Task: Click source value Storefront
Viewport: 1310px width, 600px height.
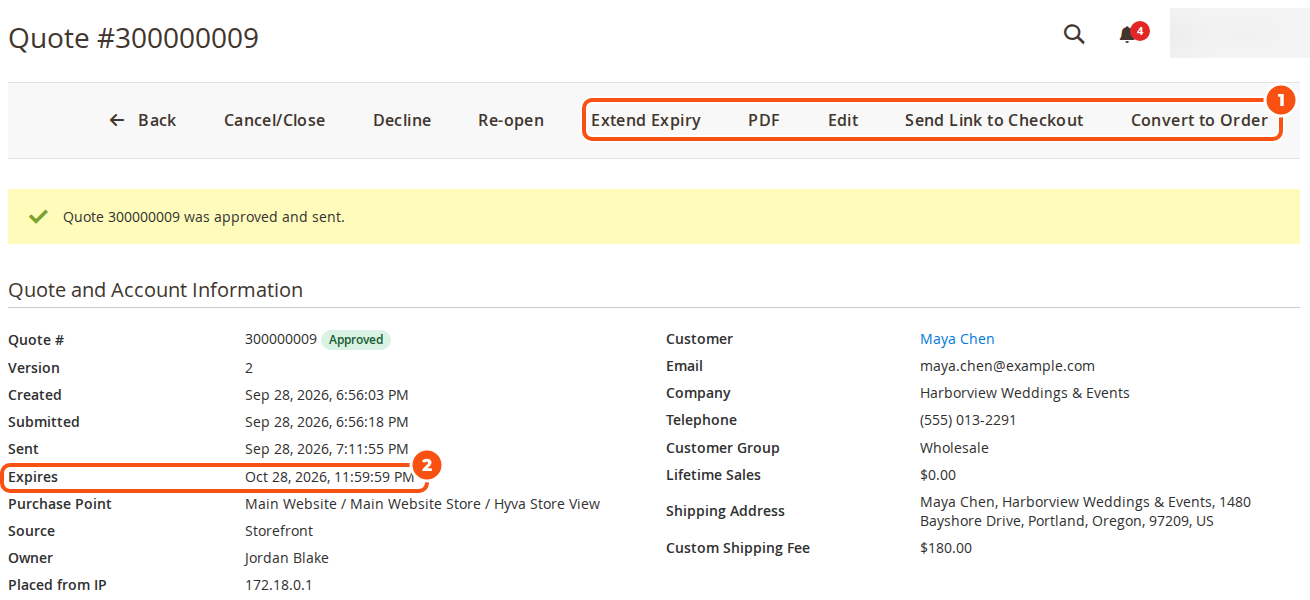Action: [279, 531]
